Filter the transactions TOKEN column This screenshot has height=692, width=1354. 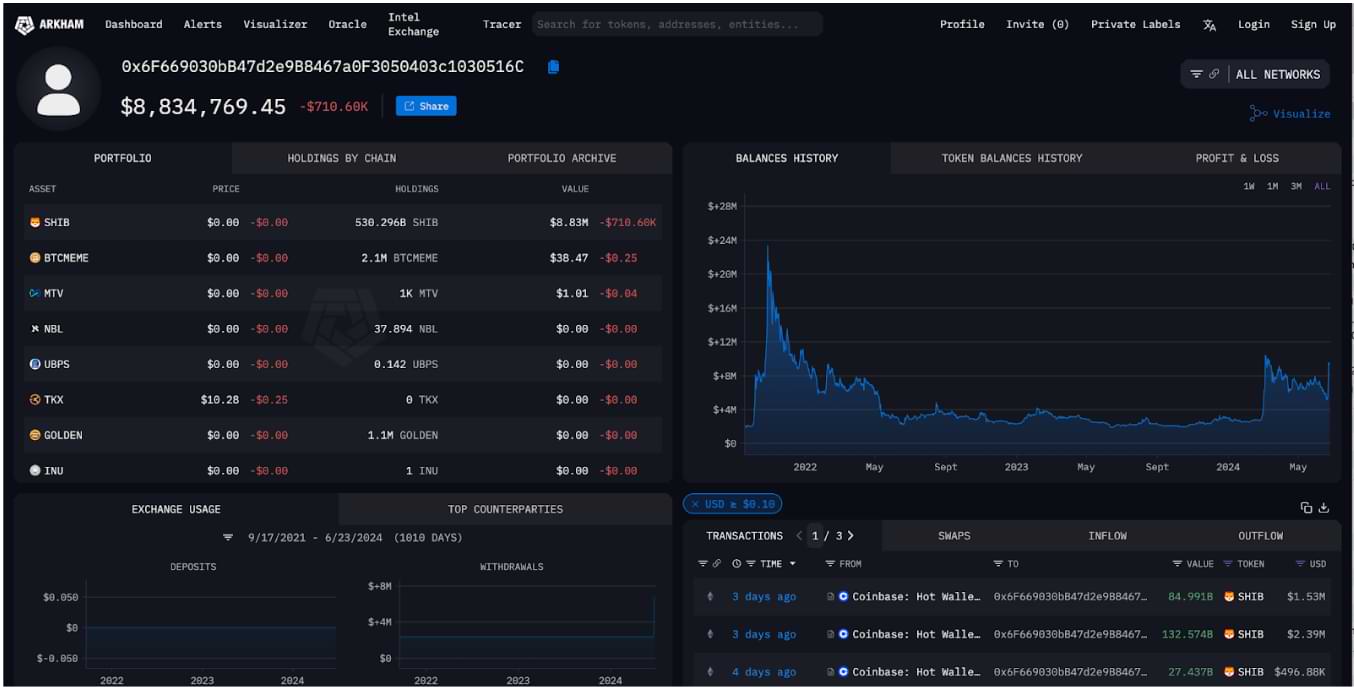click(x=1228, y=564)
